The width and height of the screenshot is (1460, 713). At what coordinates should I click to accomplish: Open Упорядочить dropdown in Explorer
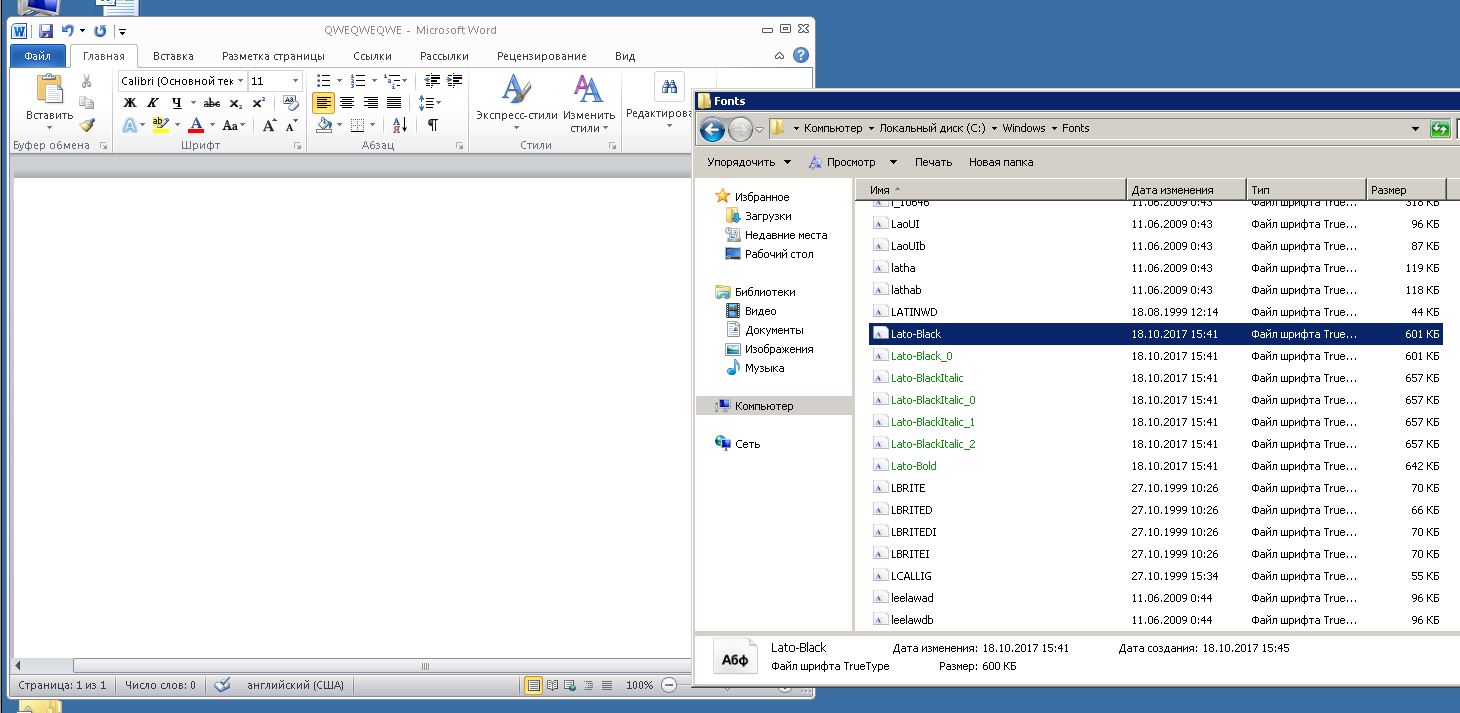[x=749, y=162]
